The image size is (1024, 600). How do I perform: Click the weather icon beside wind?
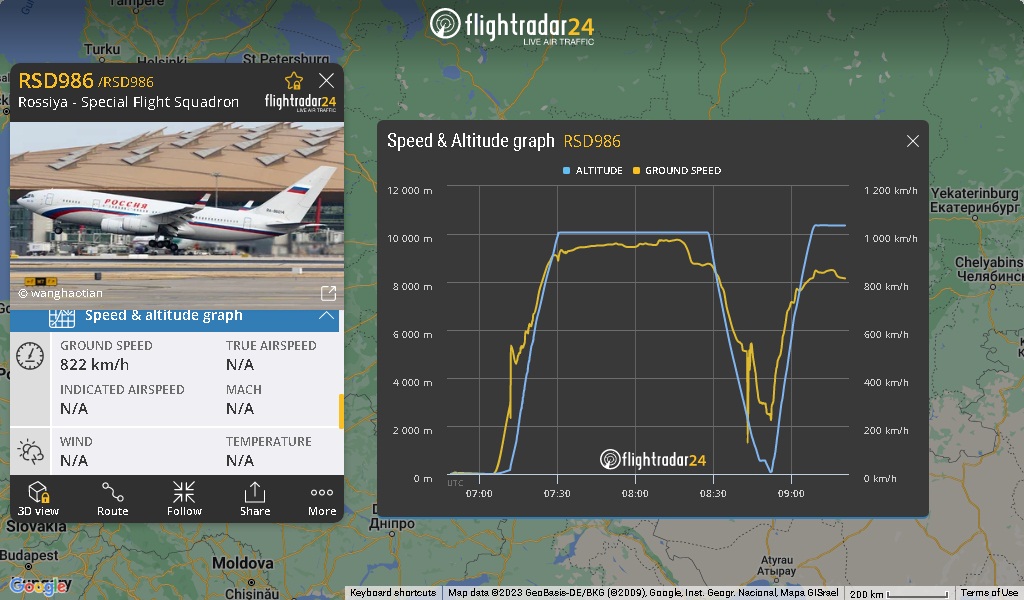click(x=30, y=452)
